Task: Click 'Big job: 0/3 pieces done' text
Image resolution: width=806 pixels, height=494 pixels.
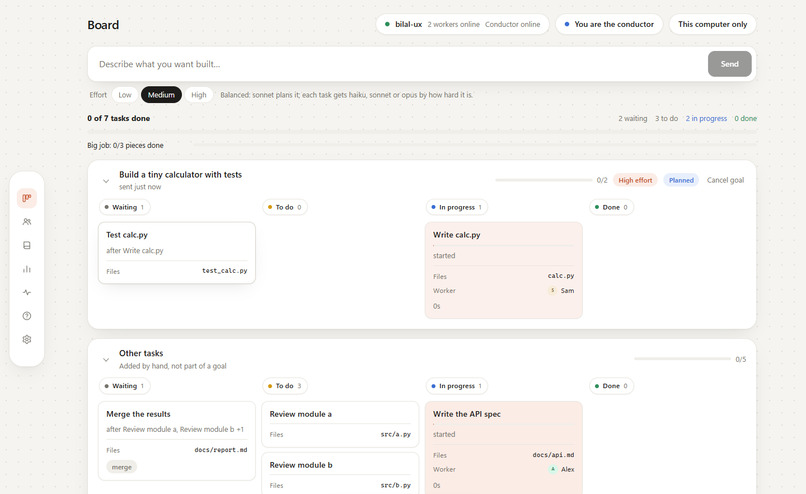Action: tap(125, 145)
